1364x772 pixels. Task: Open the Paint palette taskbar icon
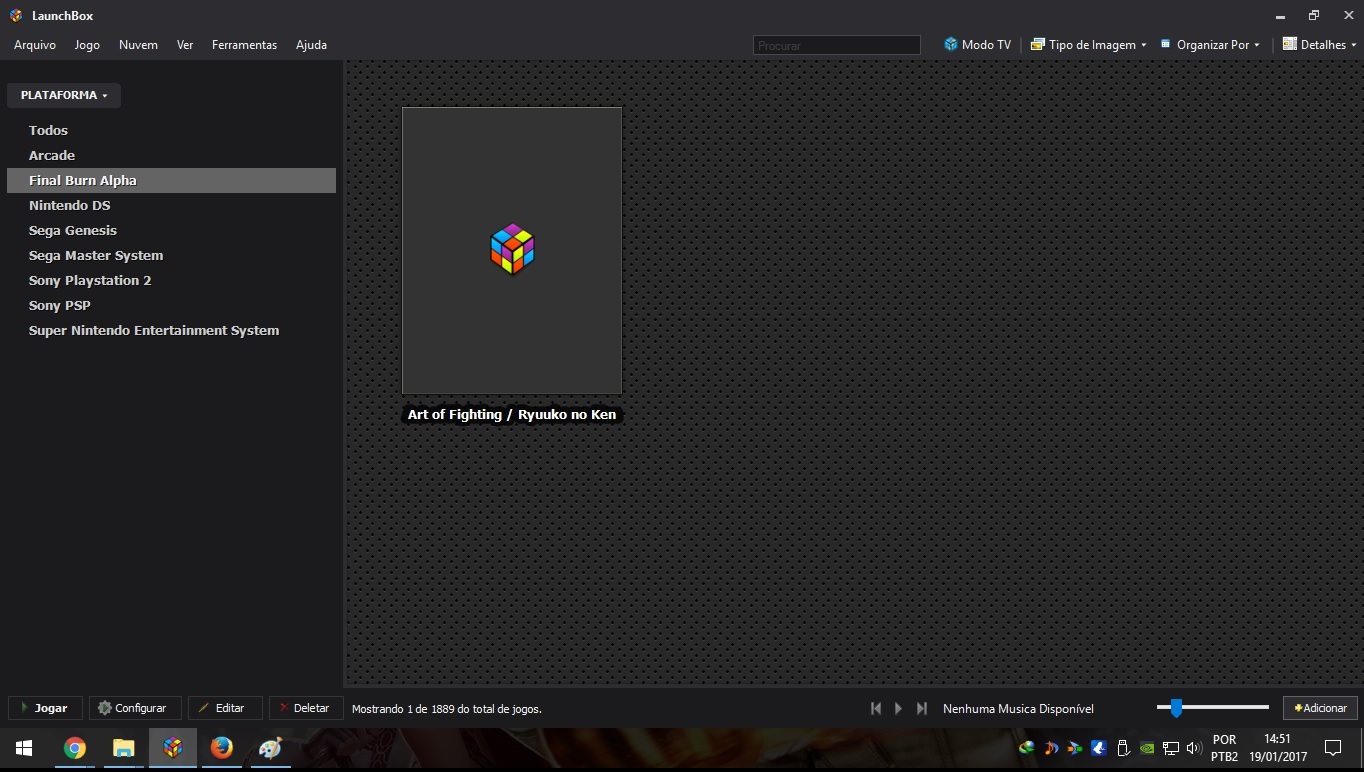click(270, 748)
